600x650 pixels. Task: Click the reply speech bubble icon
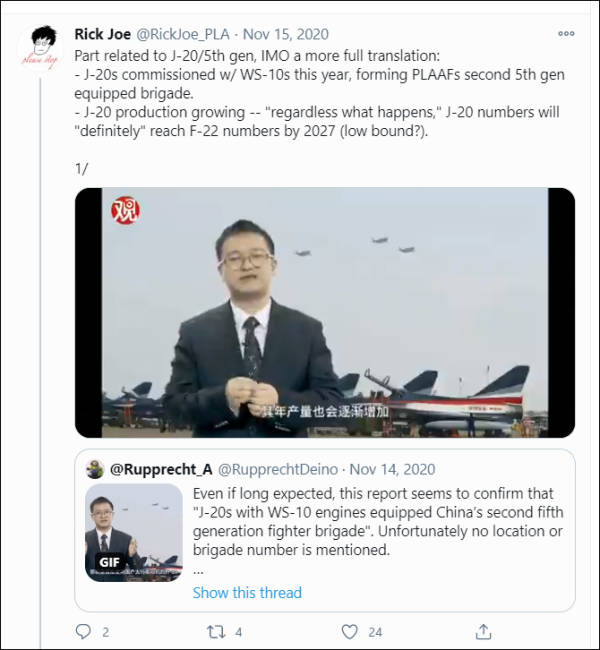click(x=85, y=631)
